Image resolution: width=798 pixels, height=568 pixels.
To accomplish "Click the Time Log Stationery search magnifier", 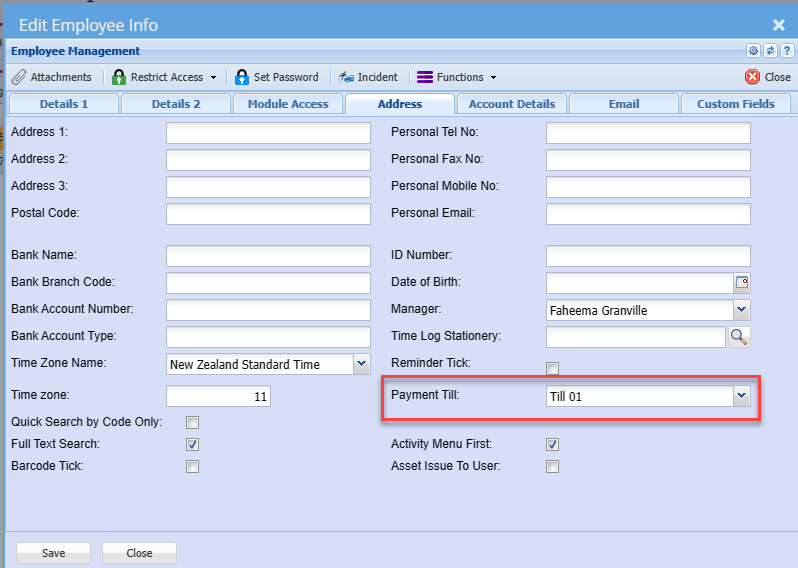I will (x=739, y=337).
